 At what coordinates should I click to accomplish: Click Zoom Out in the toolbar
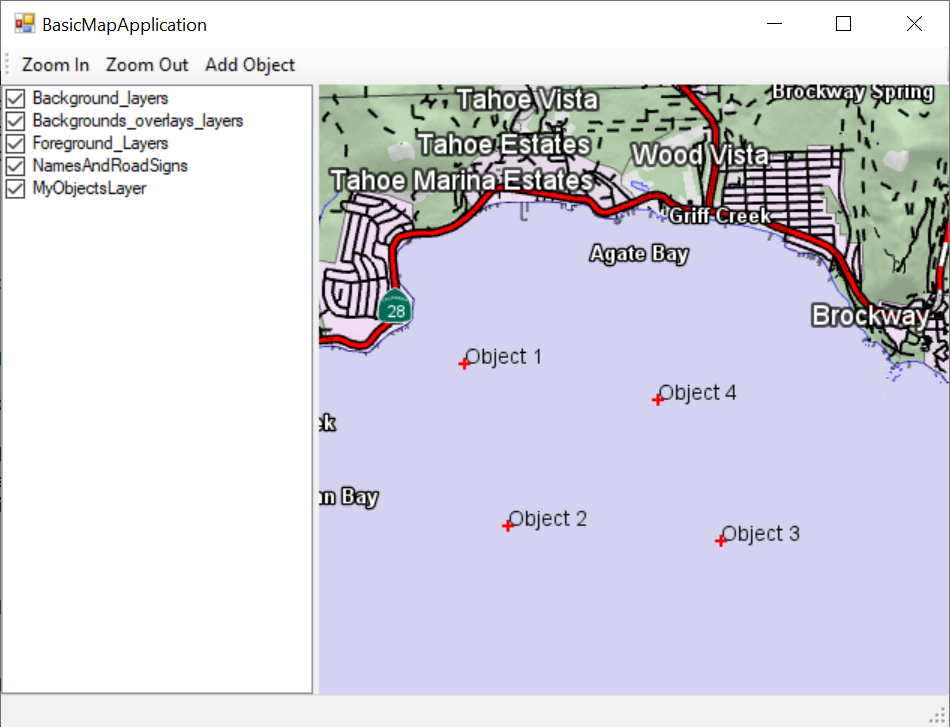point(147,65)
